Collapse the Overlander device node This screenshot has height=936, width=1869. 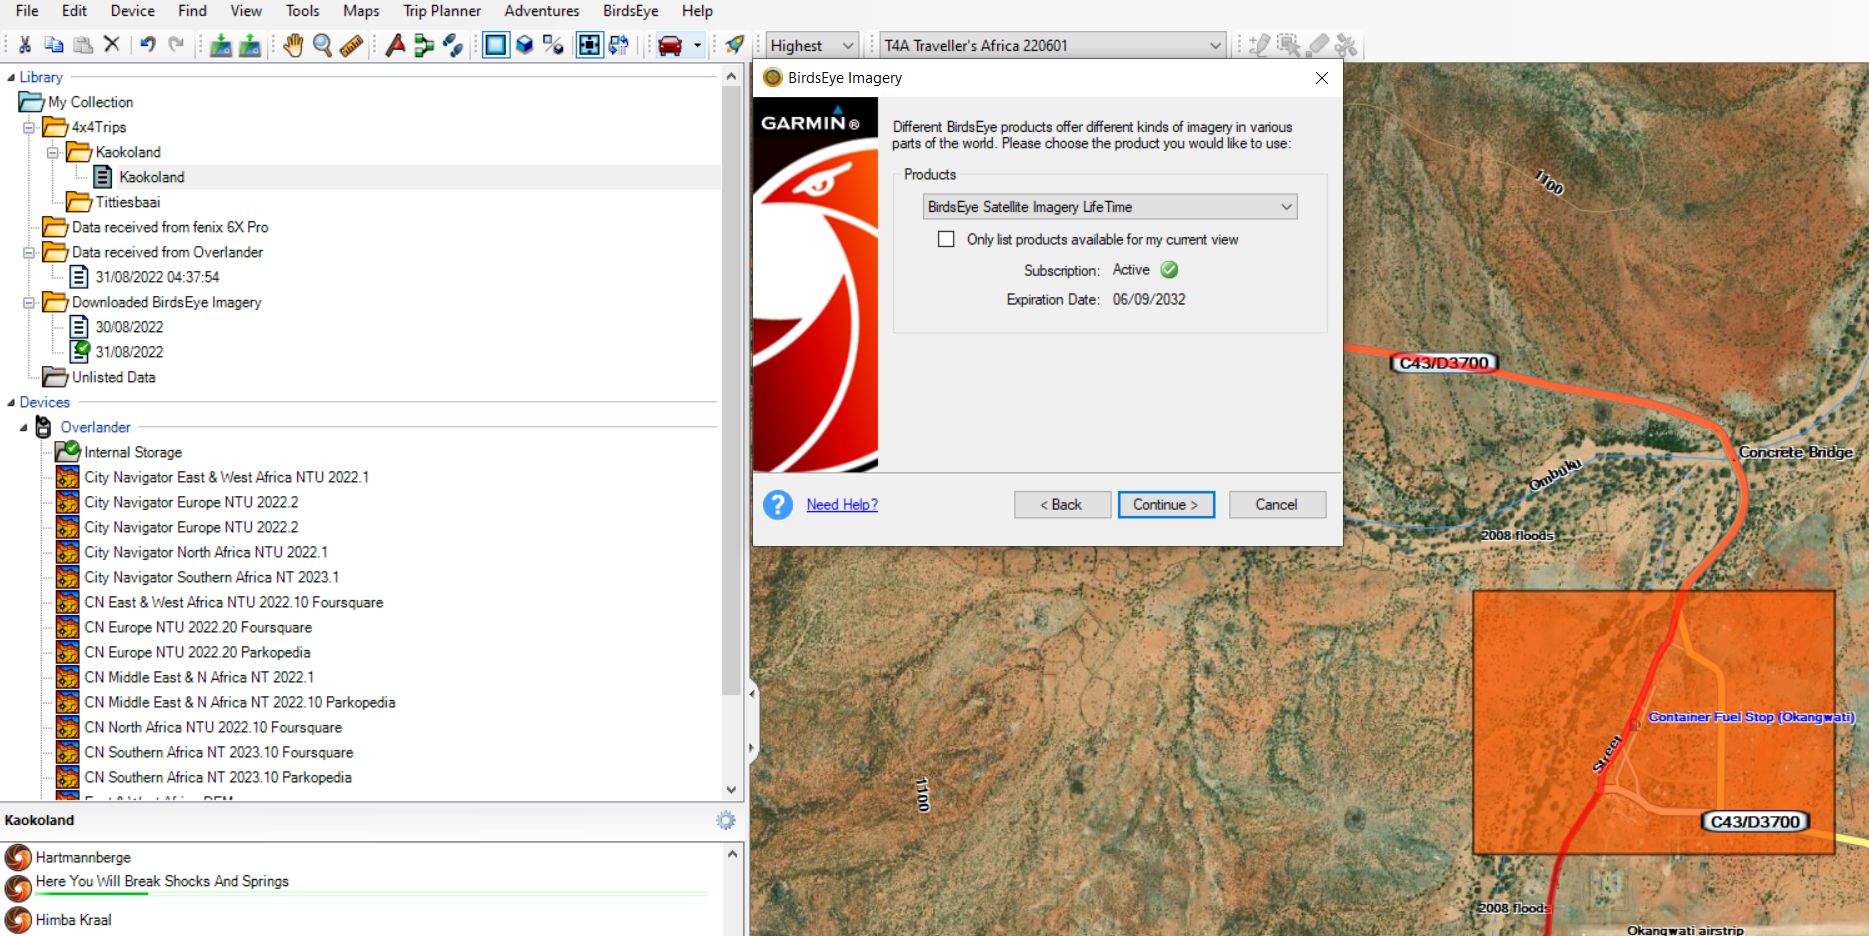(23, 427)
